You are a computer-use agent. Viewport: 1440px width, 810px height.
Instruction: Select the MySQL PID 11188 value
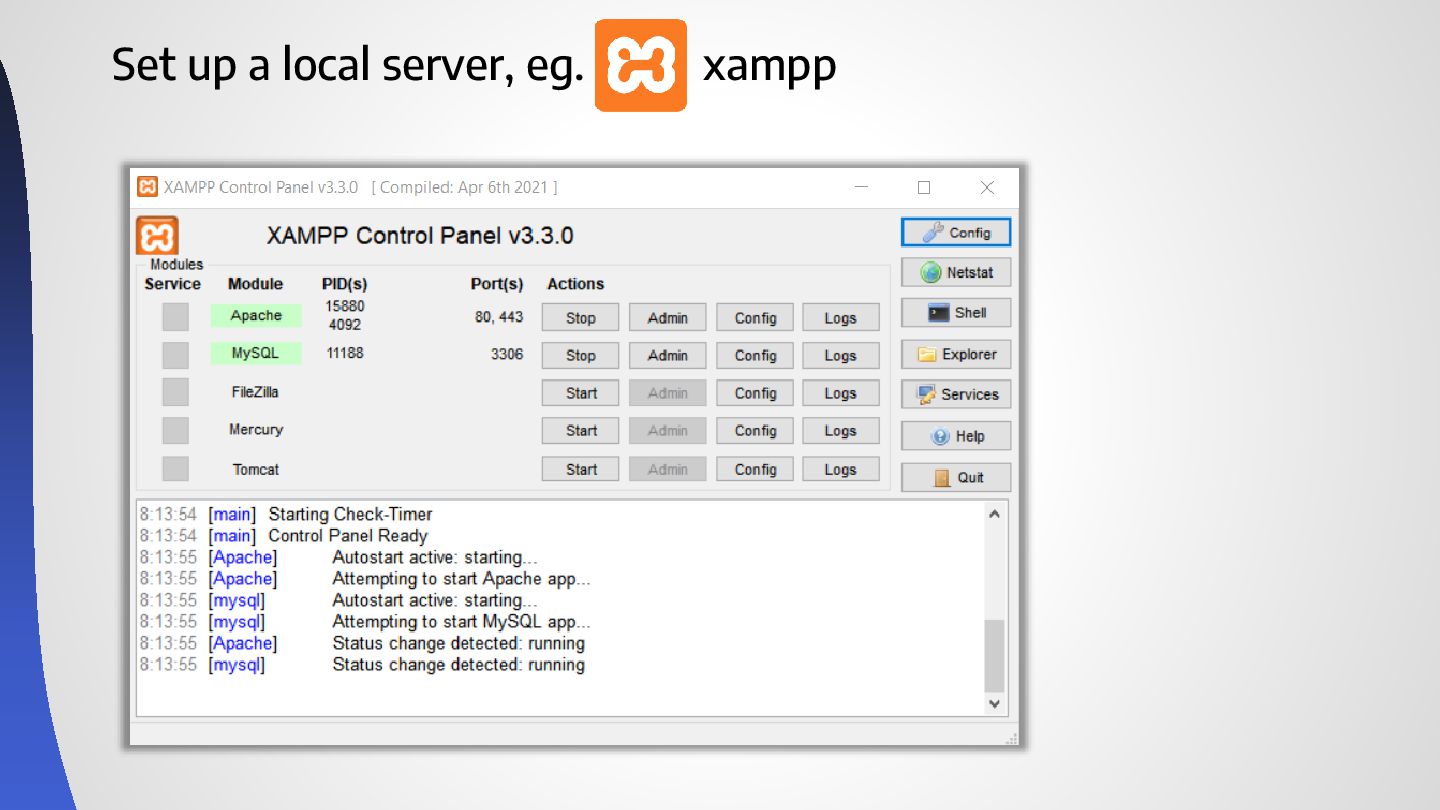click(345, 353)
